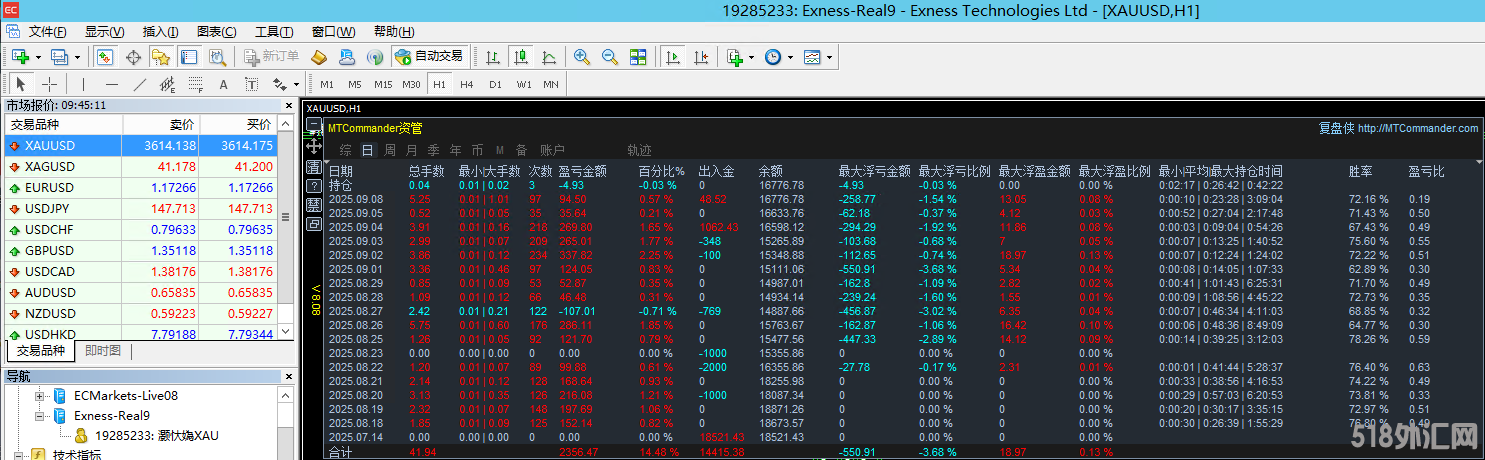Toggle chart shift from right edge
Viewport: 1485px width, 460px height.
point(701,57)
